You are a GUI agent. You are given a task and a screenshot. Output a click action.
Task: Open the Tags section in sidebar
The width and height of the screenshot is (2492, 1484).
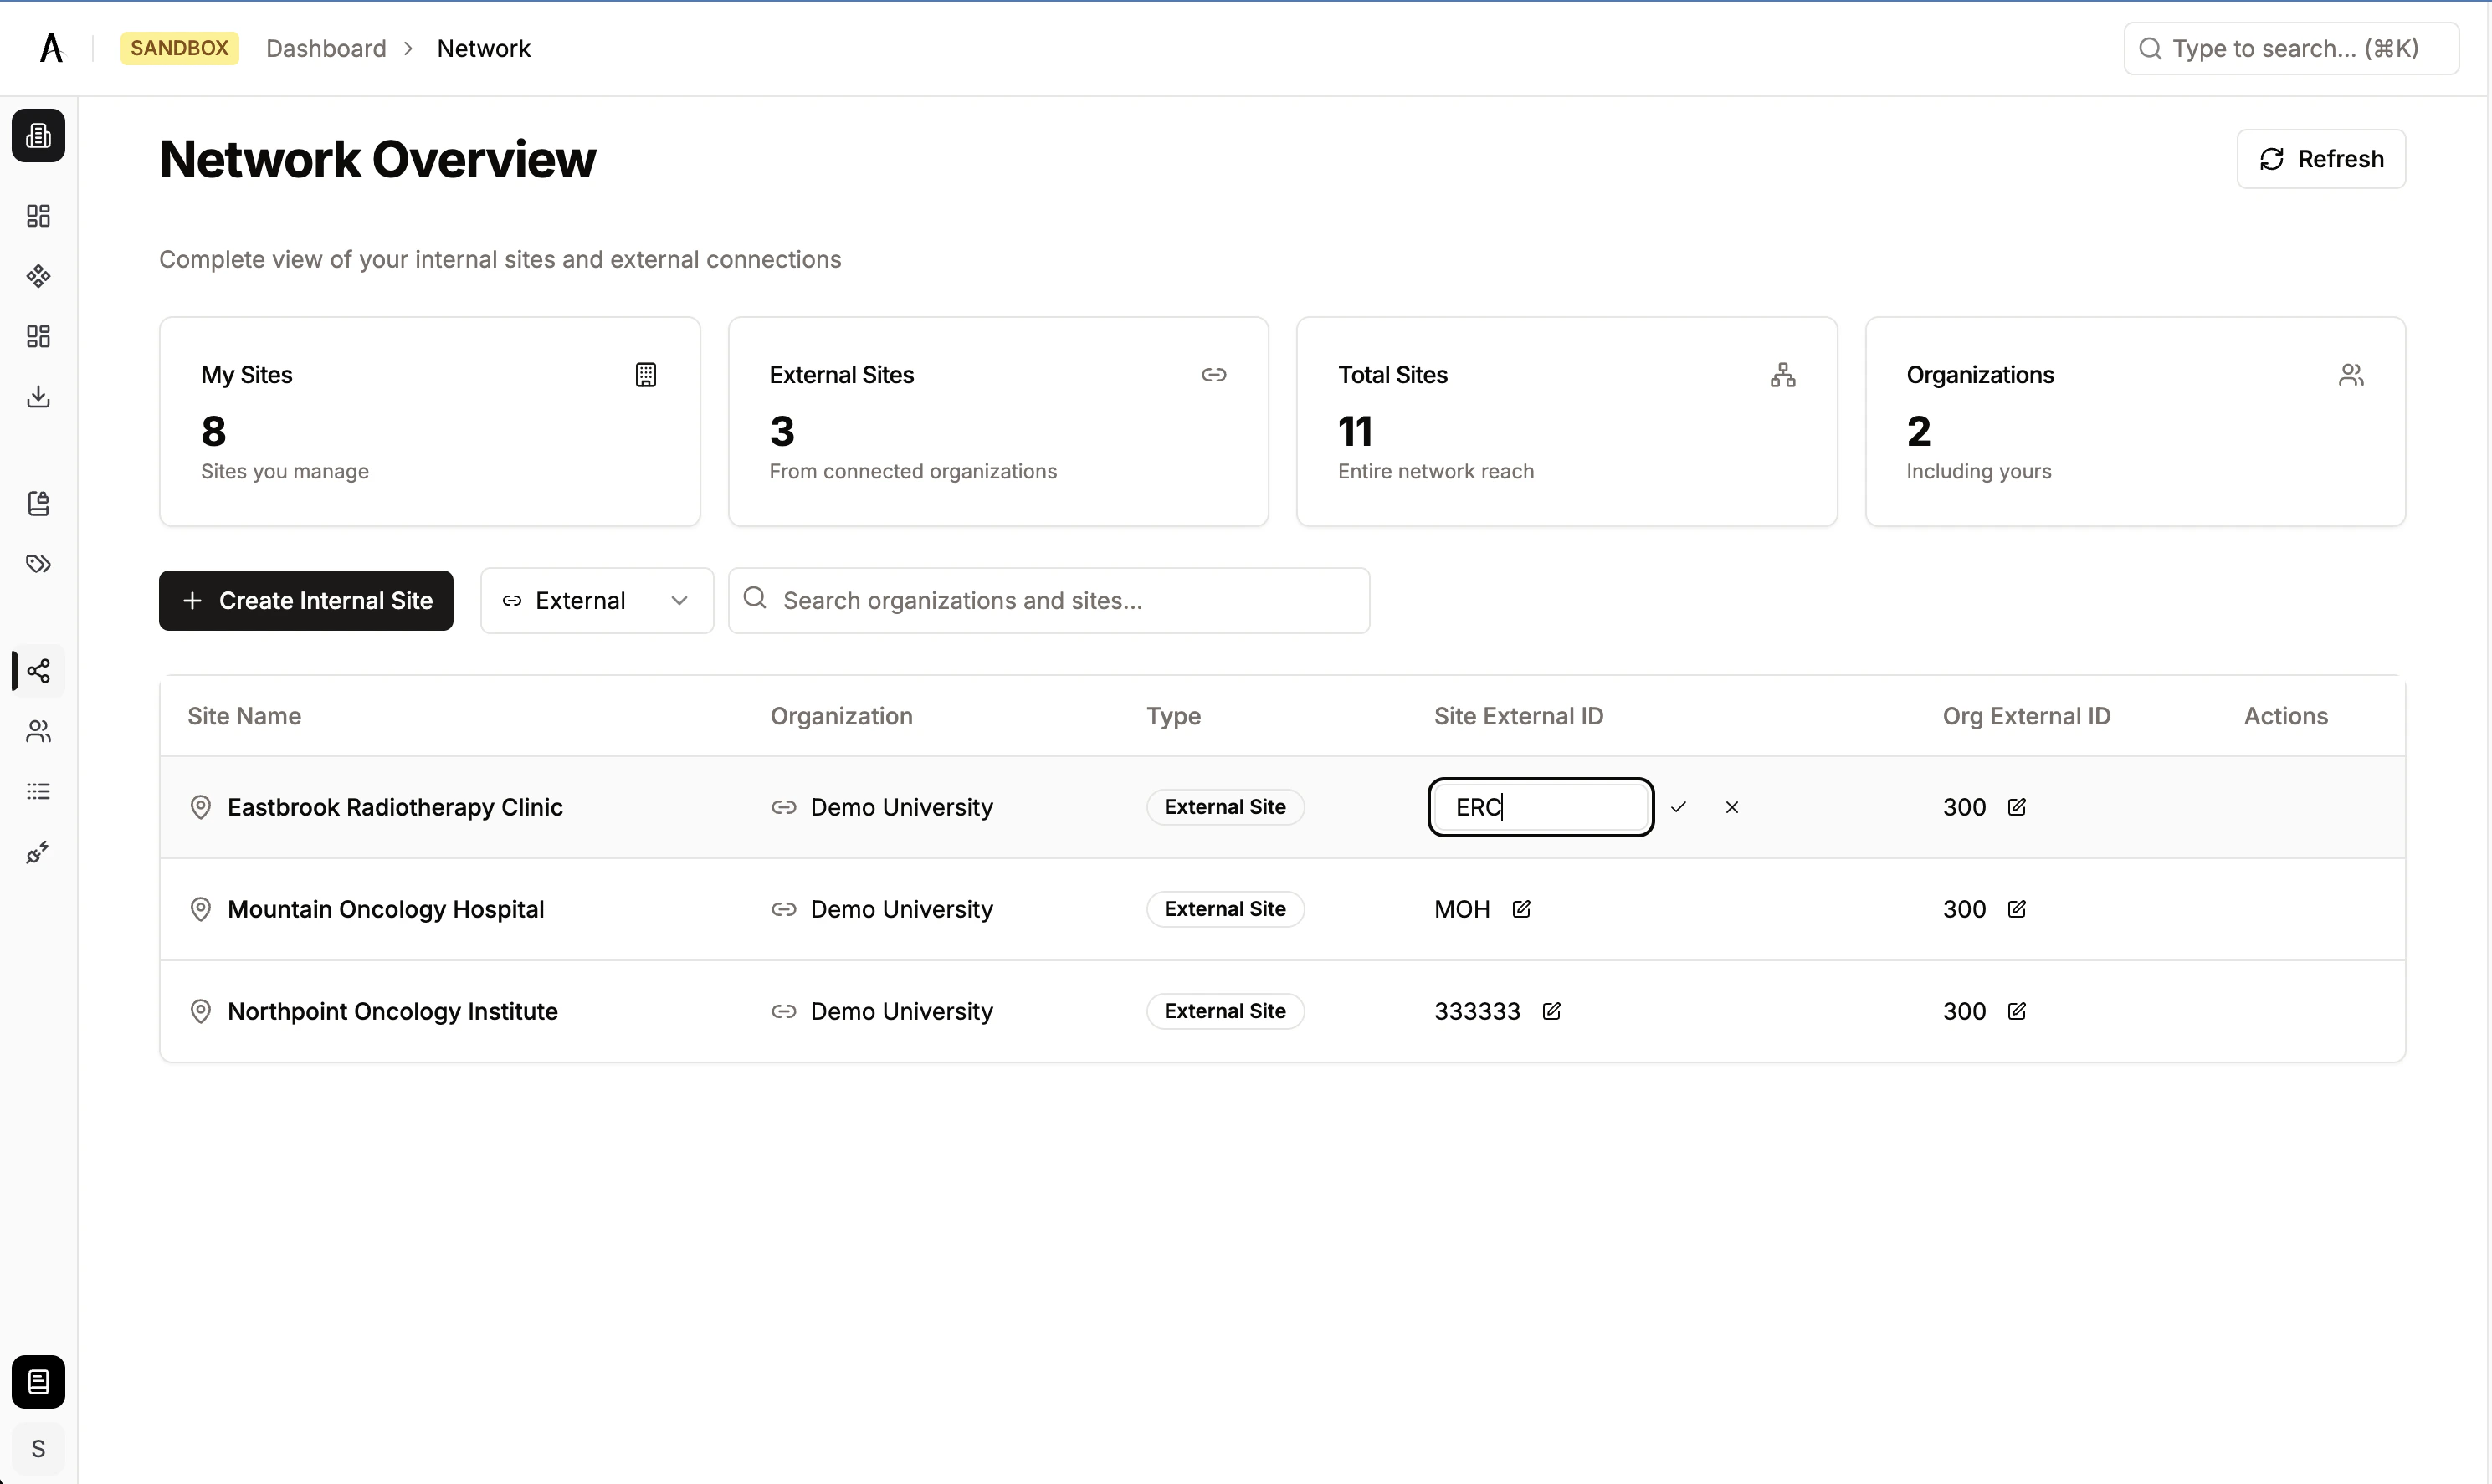pos(38,563)
